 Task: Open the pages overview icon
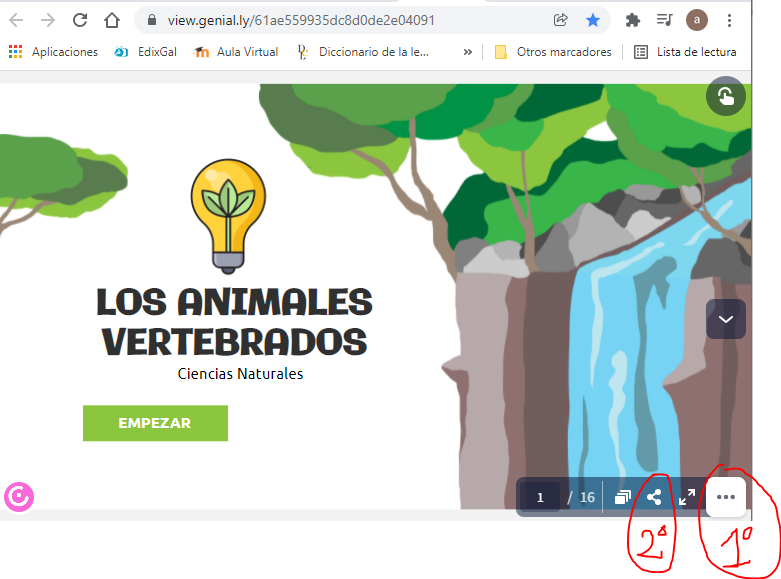point(622,497)
